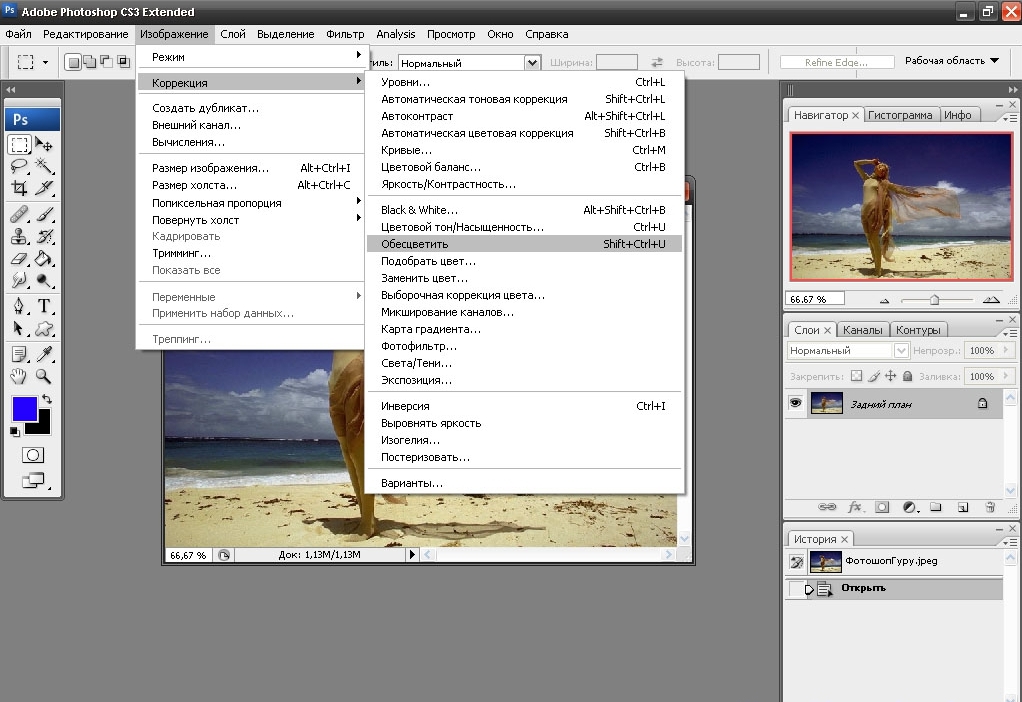
Task: Create new layer via Layers panel icon
Action: click(x=962, y=507)
